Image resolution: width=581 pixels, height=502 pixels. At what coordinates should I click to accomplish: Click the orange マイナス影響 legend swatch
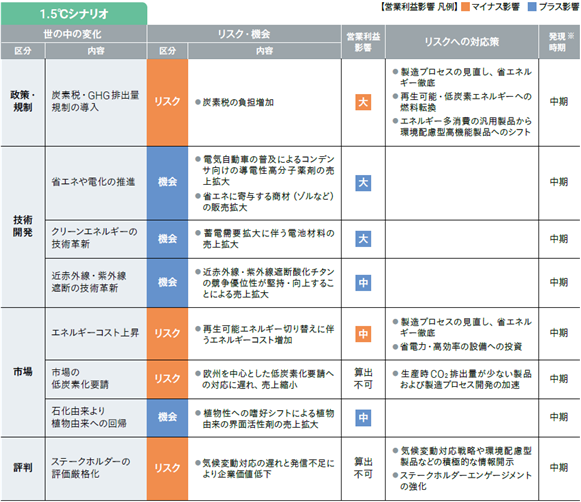465,7
